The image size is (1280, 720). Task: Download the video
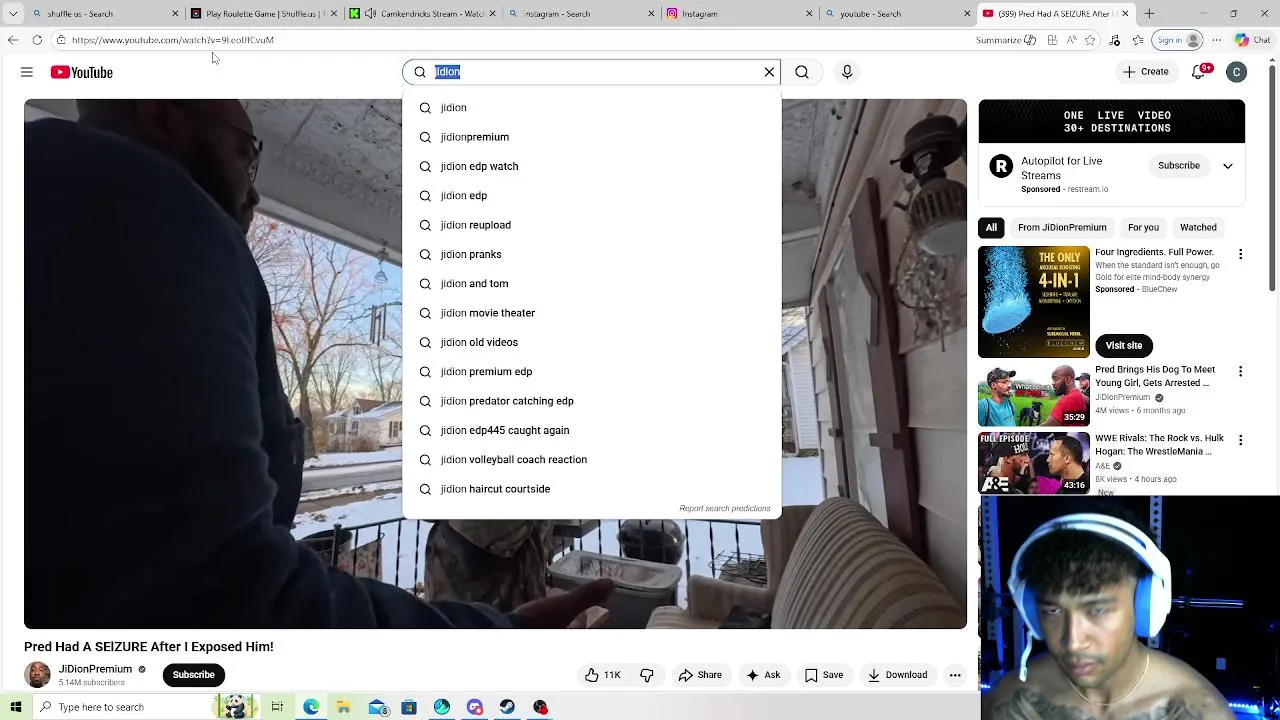[898, 675]
